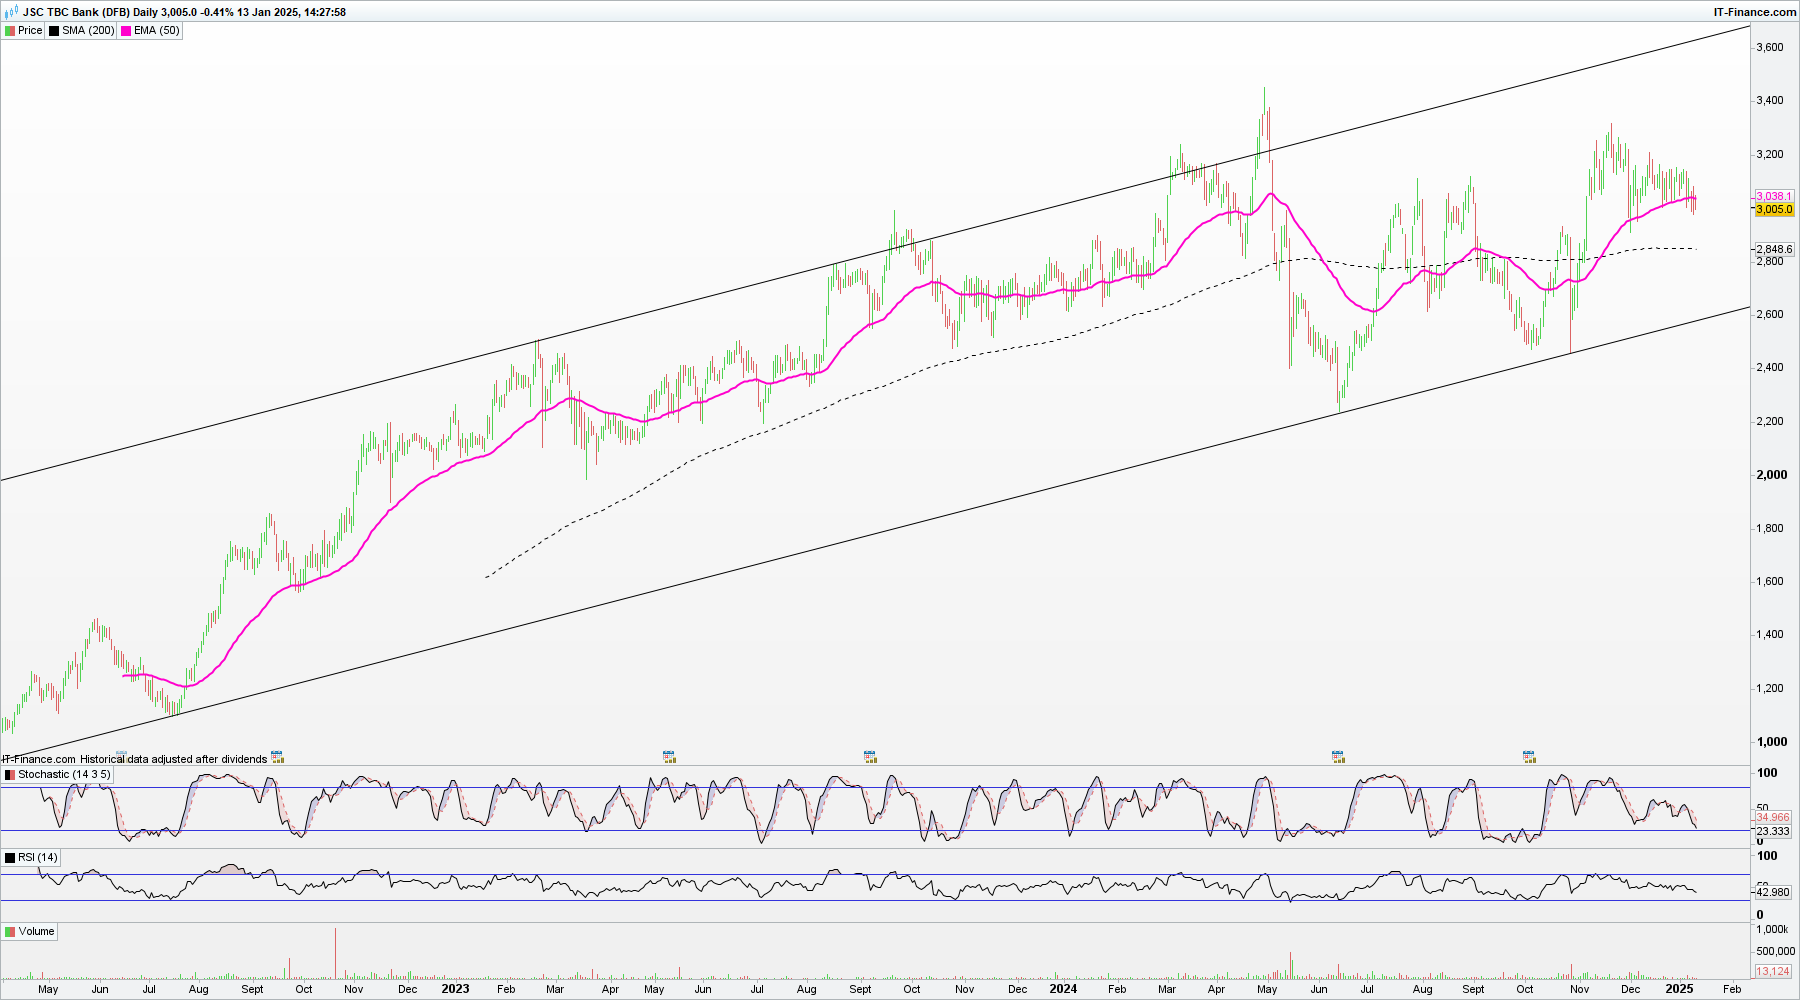Click the 1,000k volume axis label

pyautogui.click(x=1773, y=930)
